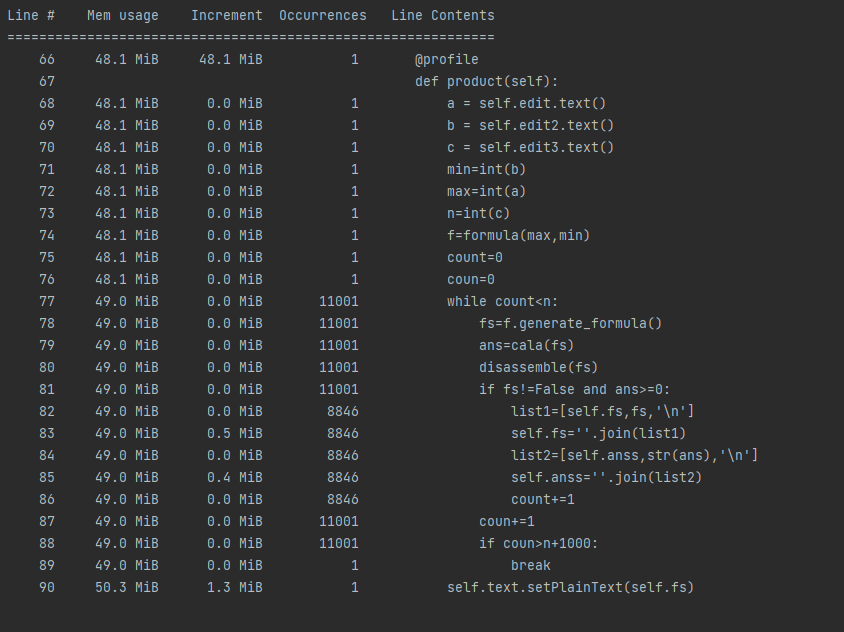844x632 pixels.
Task: Click the "fs=f.generate_formula()" line
Action: click(x=571, y=324)
